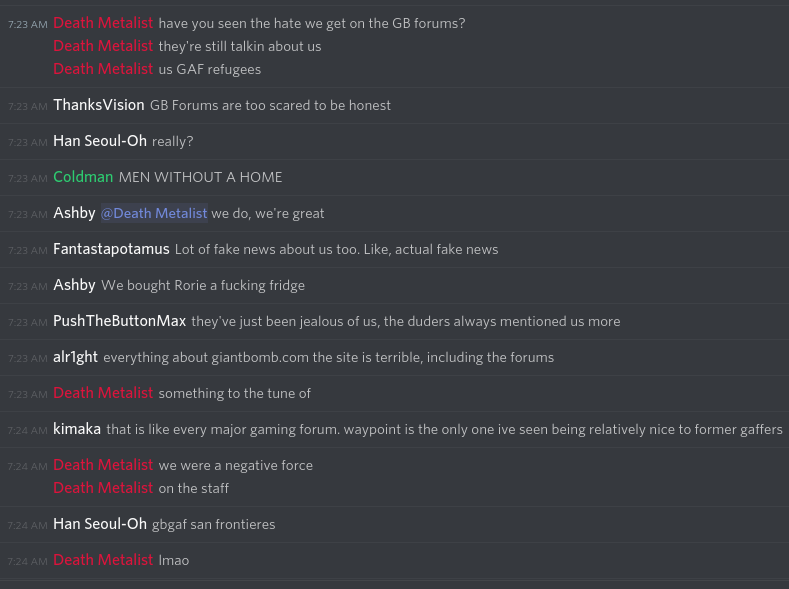This screenshot has width=789, height=589.
Task: Click Ashby name beside the fridge message
Action: click(74, 285)
